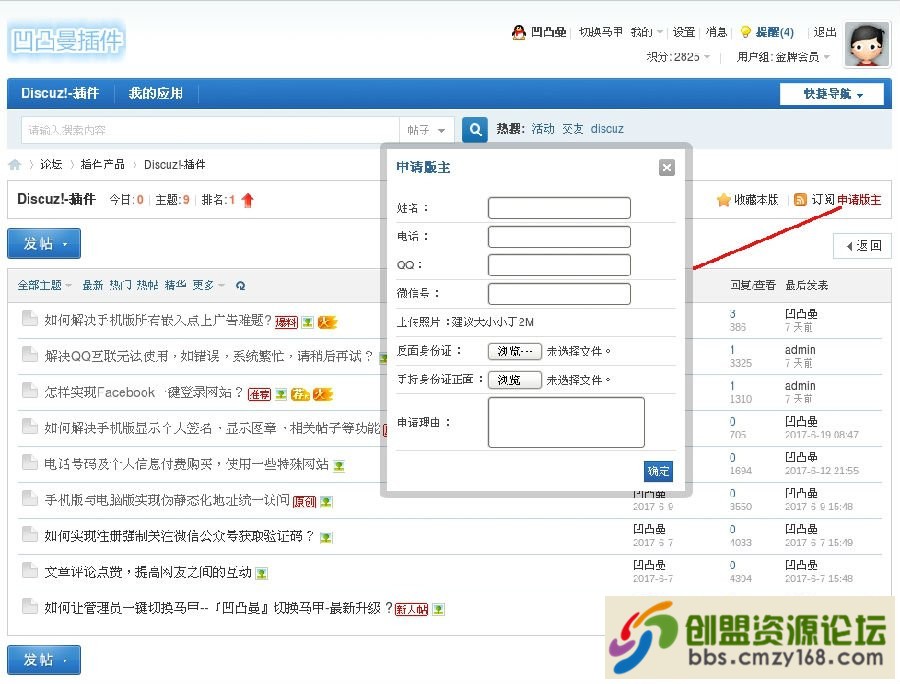Click the star icon next to 收藏本版
The image size is (900, 684).
tap(723, 200)
